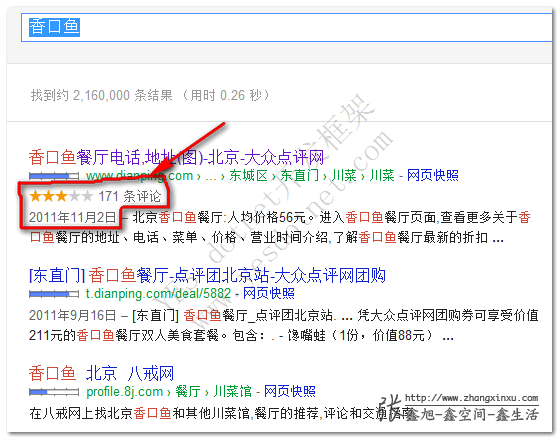This screenshot has width=559, height=439.
Task: Open the 香口鱼 北京 八戒网 result title
Action: tap(101, 373)
